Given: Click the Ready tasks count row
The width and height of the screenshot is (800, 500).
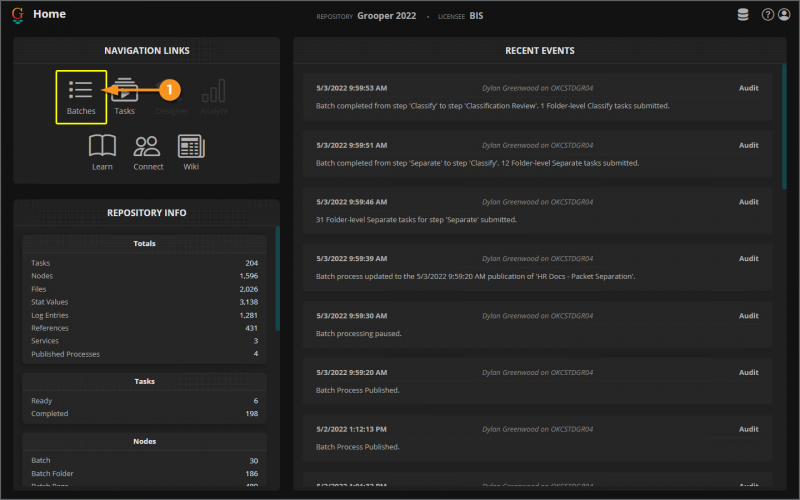Looking at the screenshot, I should tap(145, 400).
